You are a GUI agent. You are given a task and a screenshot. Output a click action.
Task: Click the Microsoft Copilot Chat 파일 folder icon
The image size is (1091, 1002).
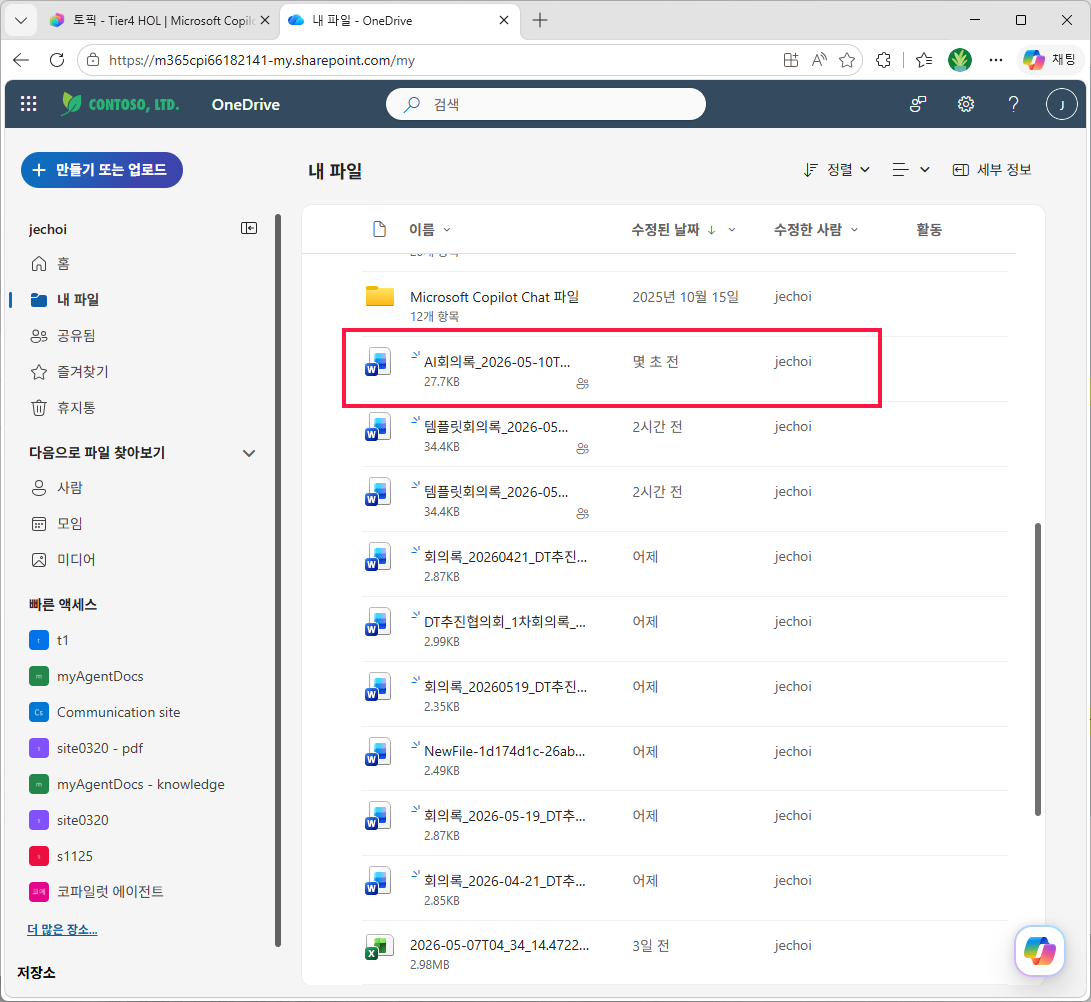coord(380,296)
